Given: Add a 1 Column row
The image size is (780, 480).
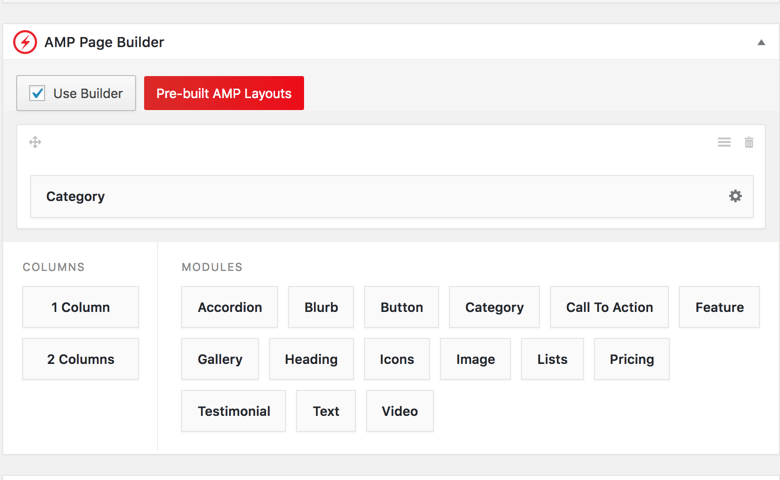Looking at the screenshot, I should [x=81, y=307].
